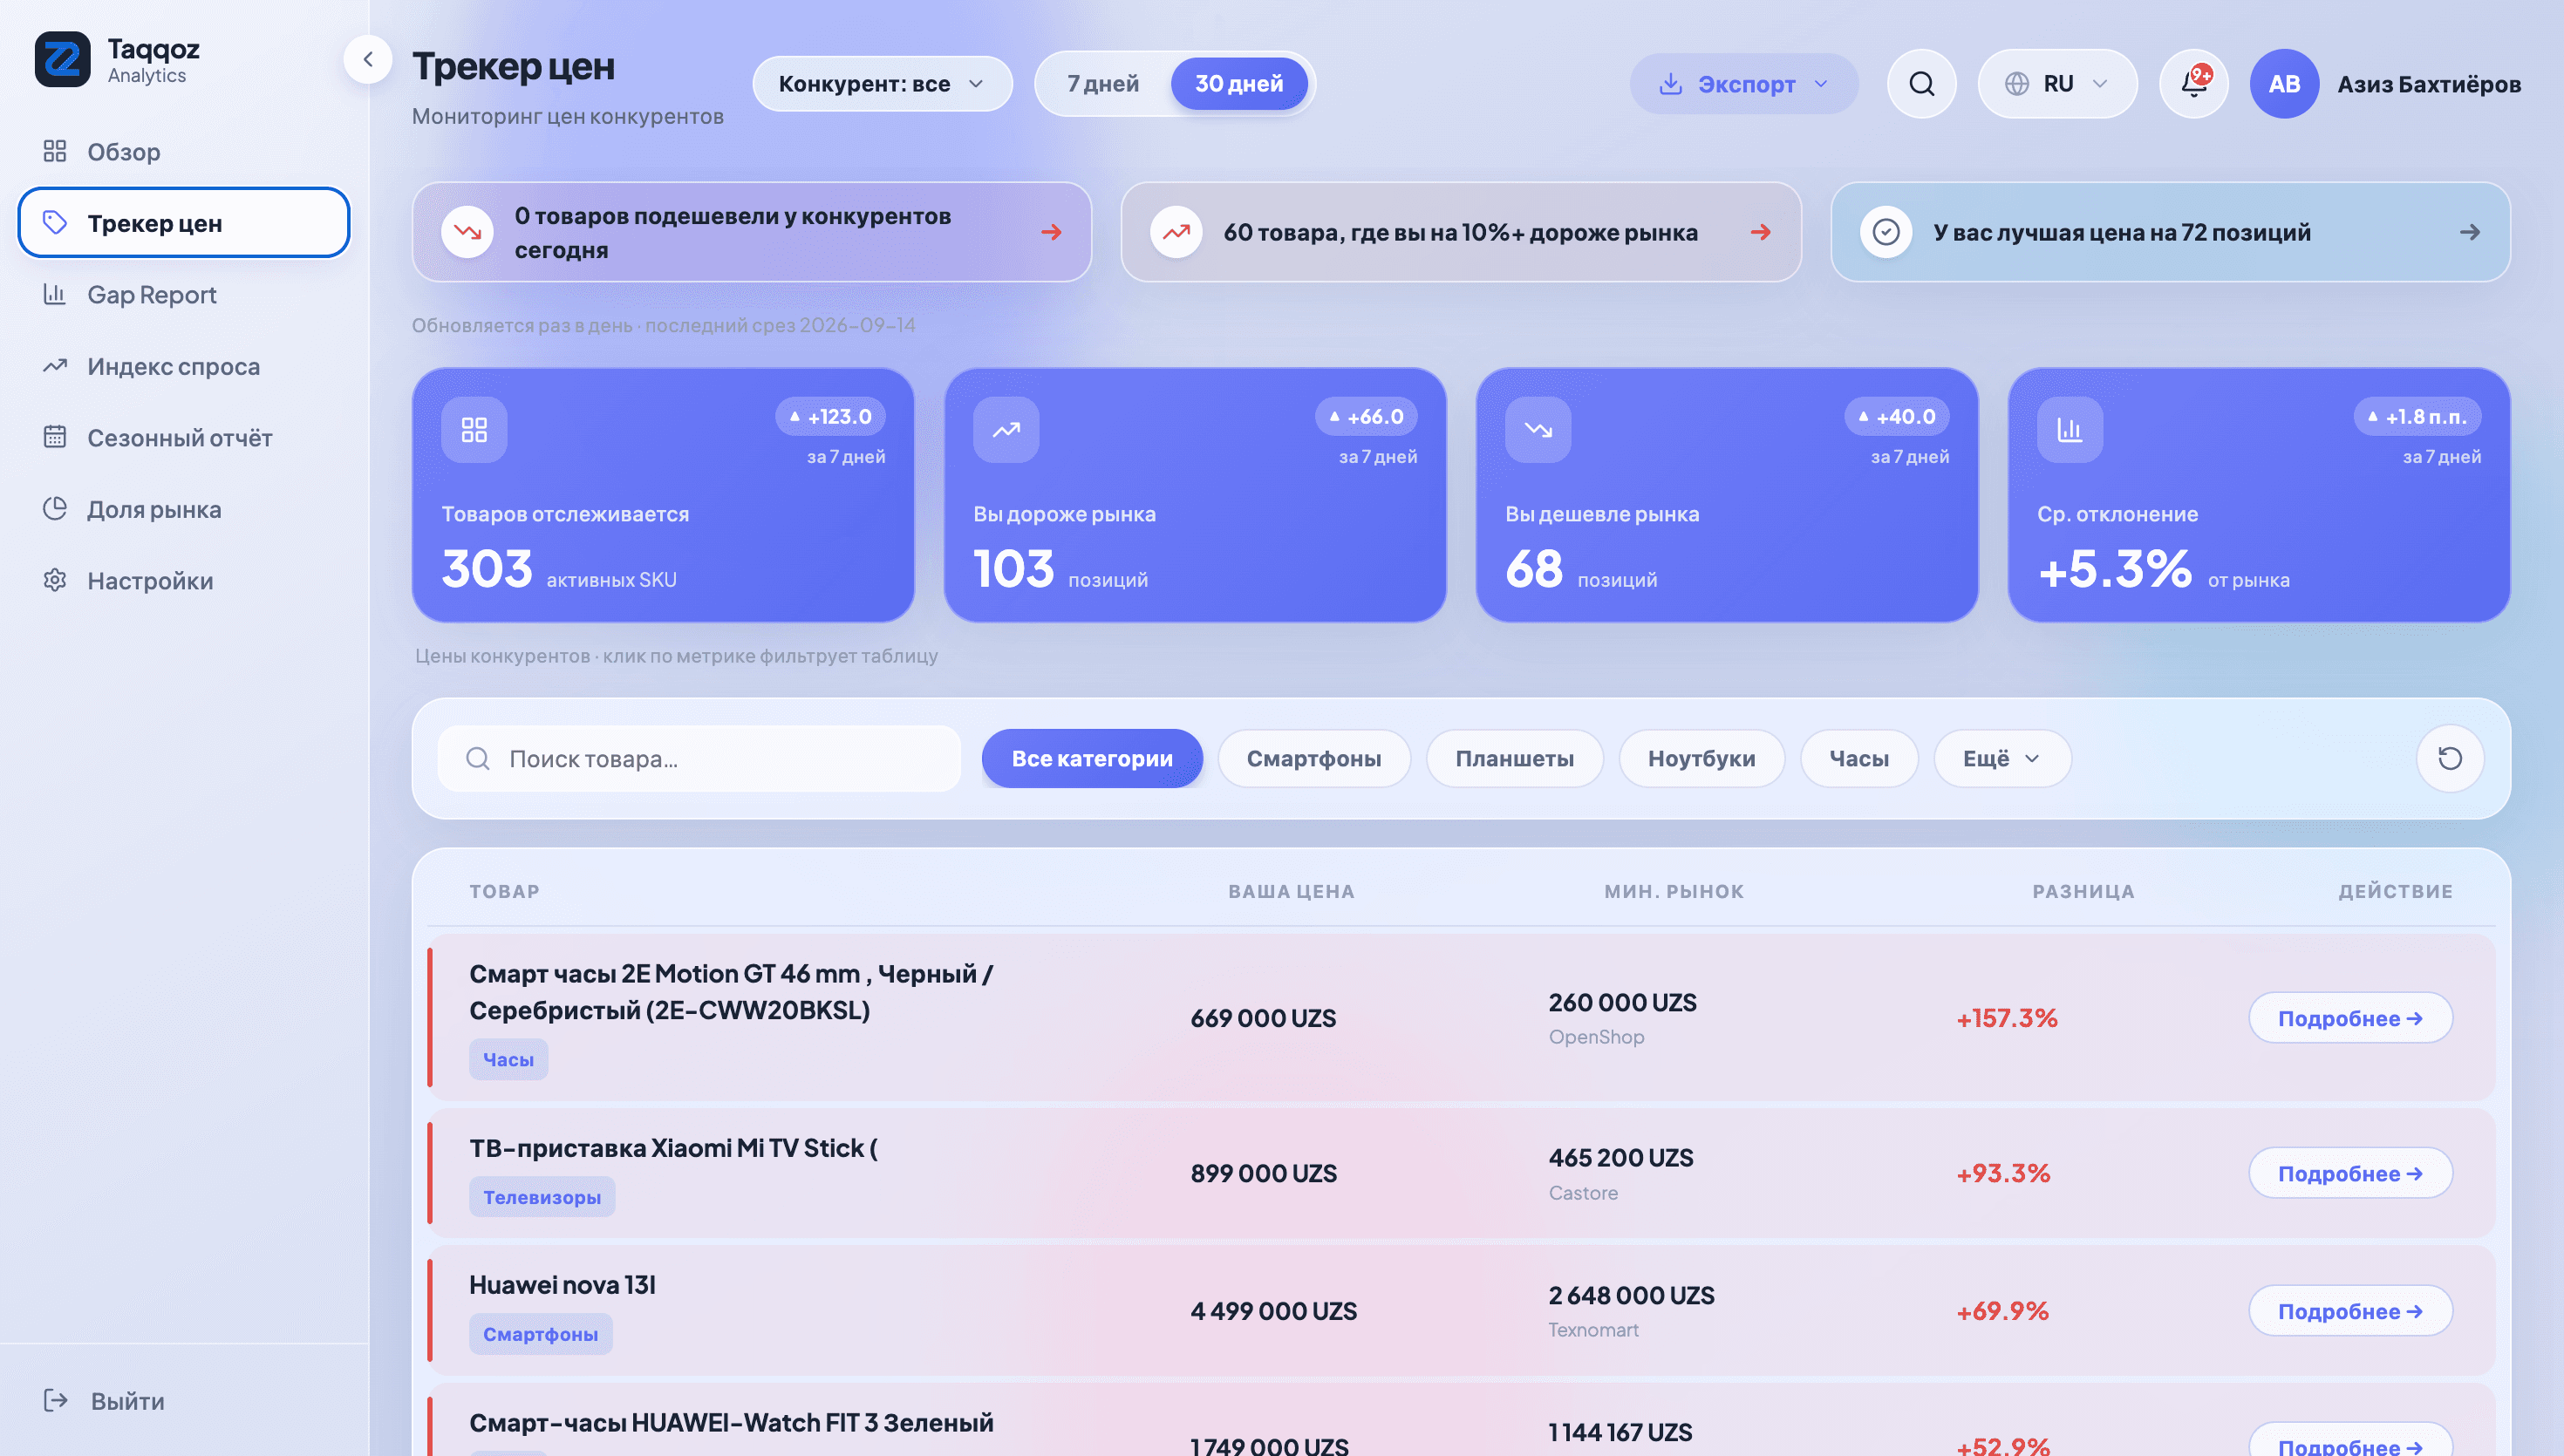Click the grid icon on Товаров отслеживается card
Image resolution: width=2564 pixels, height=1456 pixels.
pyautogui.click(x=474, y=430)
